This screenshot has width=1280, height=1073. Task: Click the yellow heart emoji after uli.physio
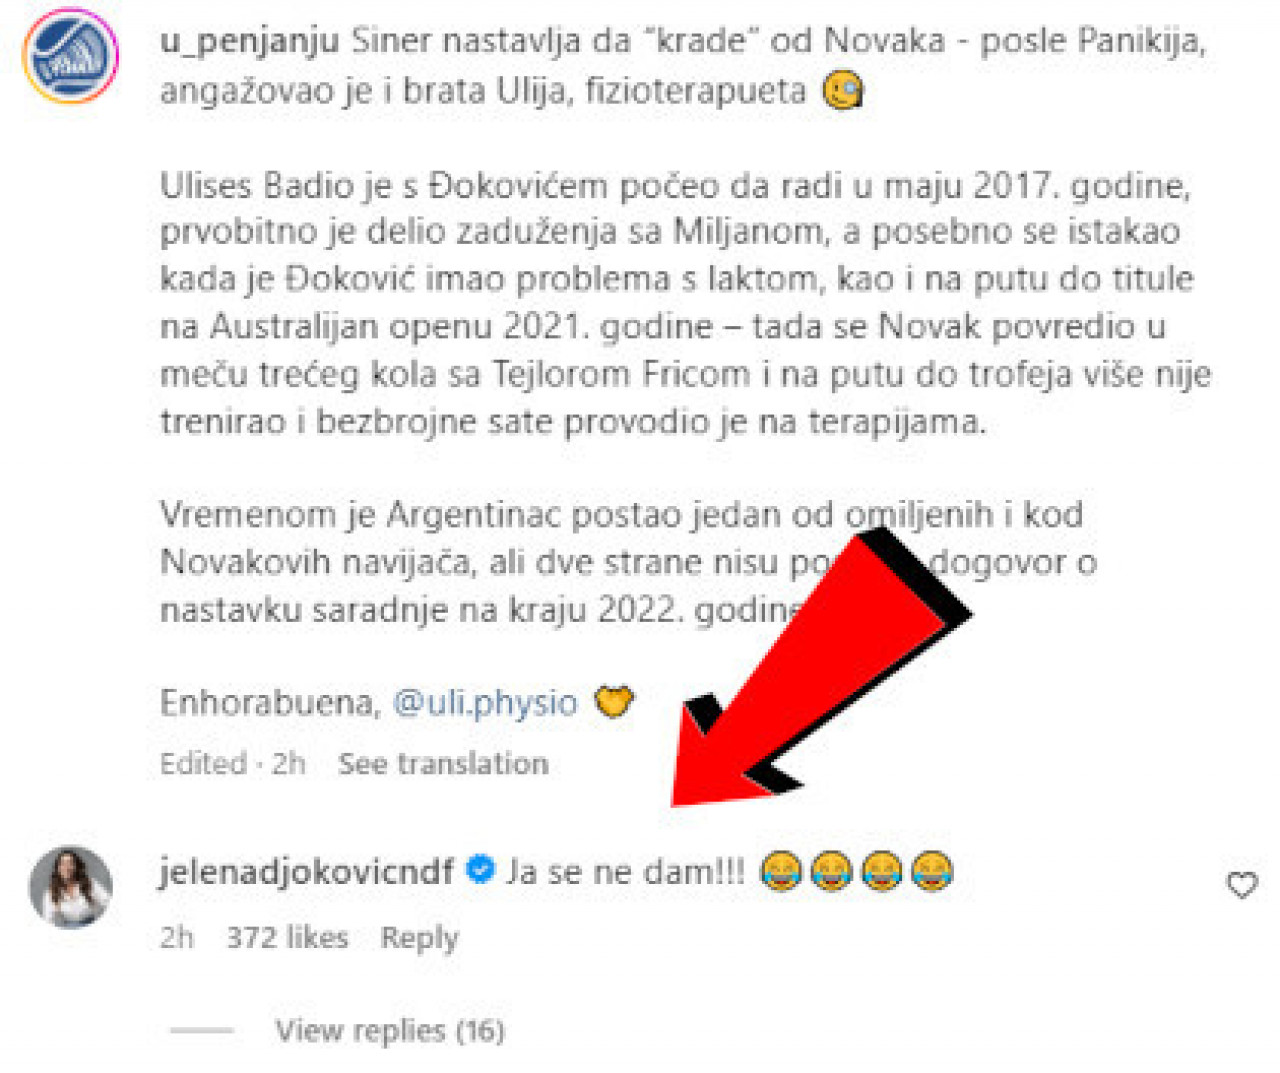click(x=614, y=701)
